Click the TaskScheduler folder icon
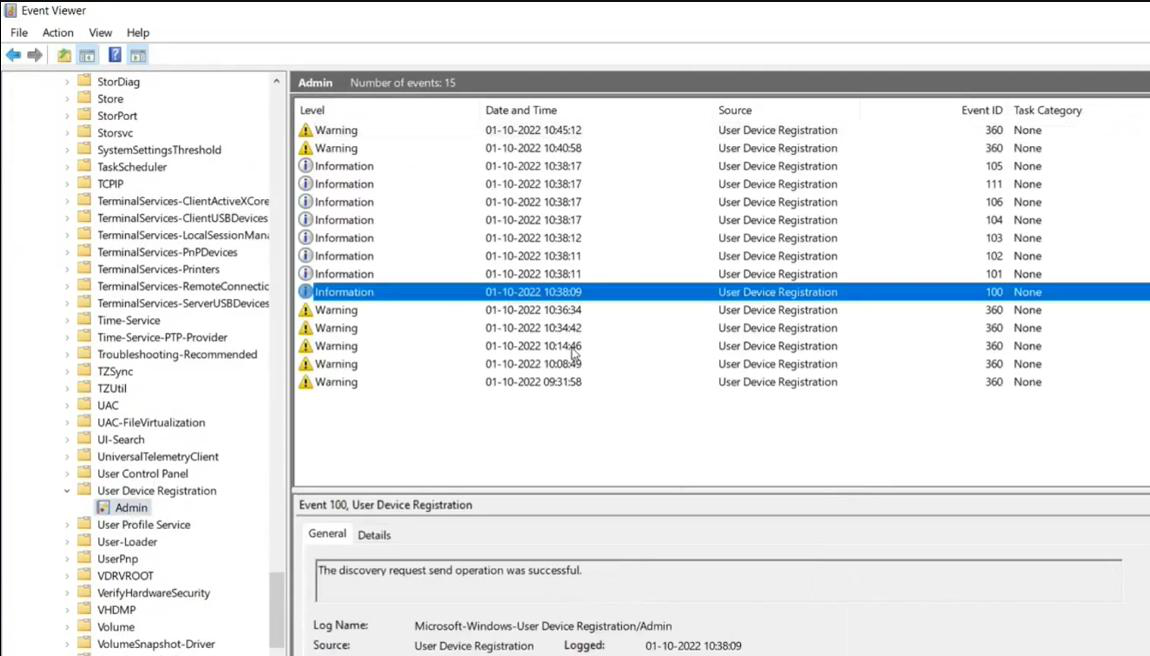1150x656 pixels. 84,166
